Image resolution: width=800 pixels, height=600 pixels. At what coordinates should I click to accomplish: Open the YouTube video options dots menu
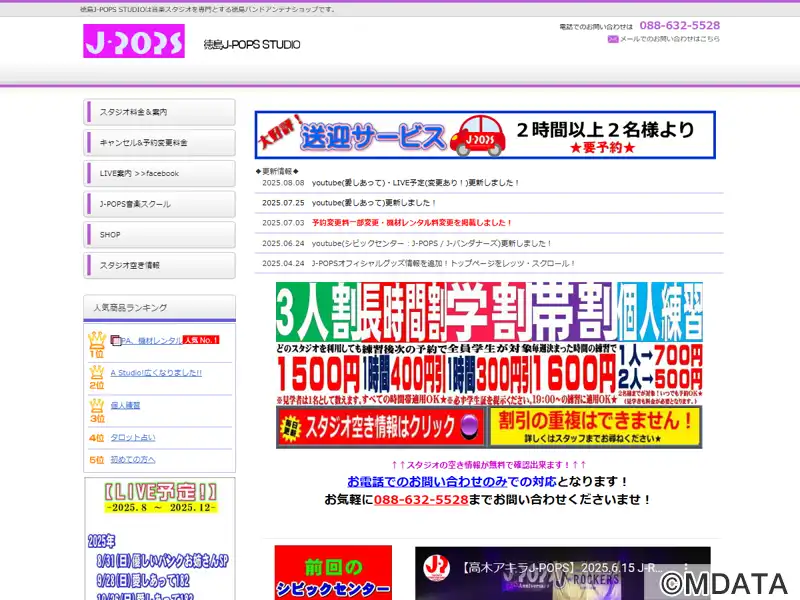(686, 567)
